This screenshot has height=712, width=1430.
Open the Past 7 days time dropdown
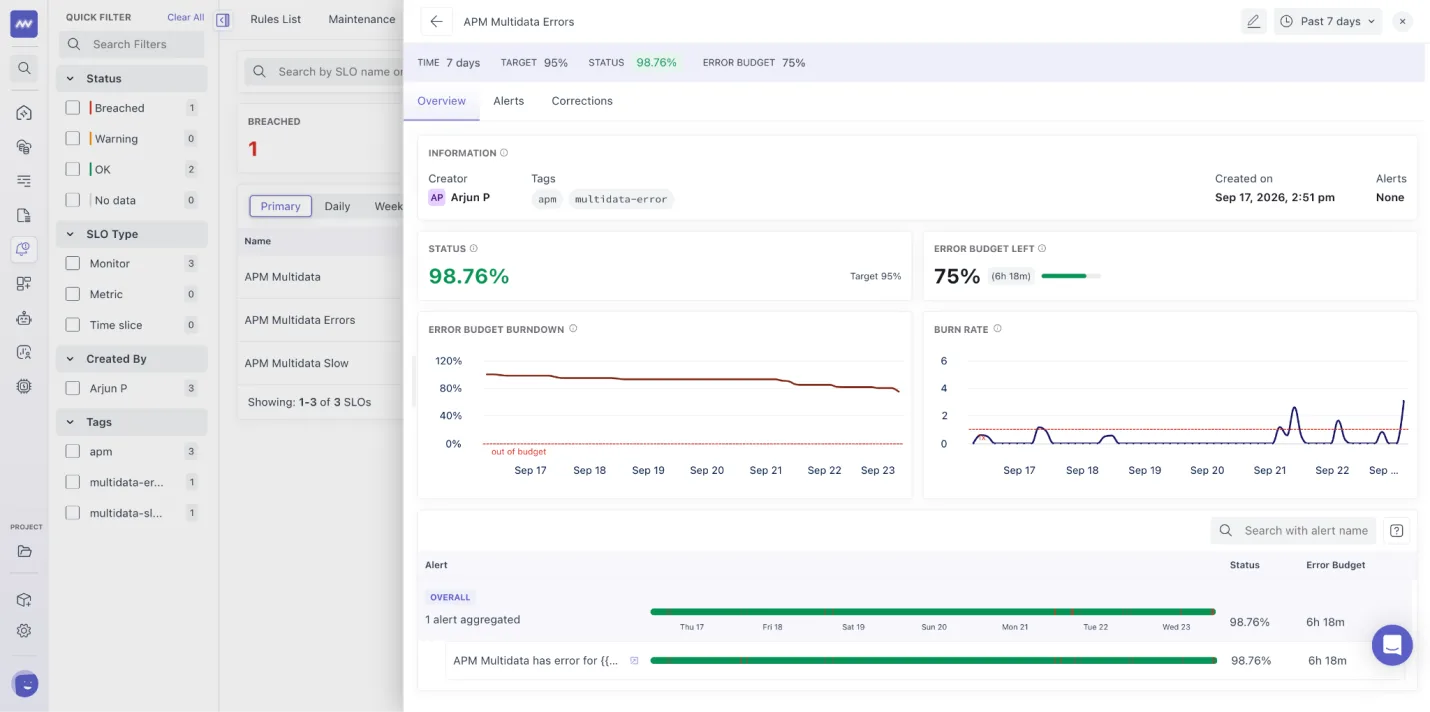tap(1327, 21)
